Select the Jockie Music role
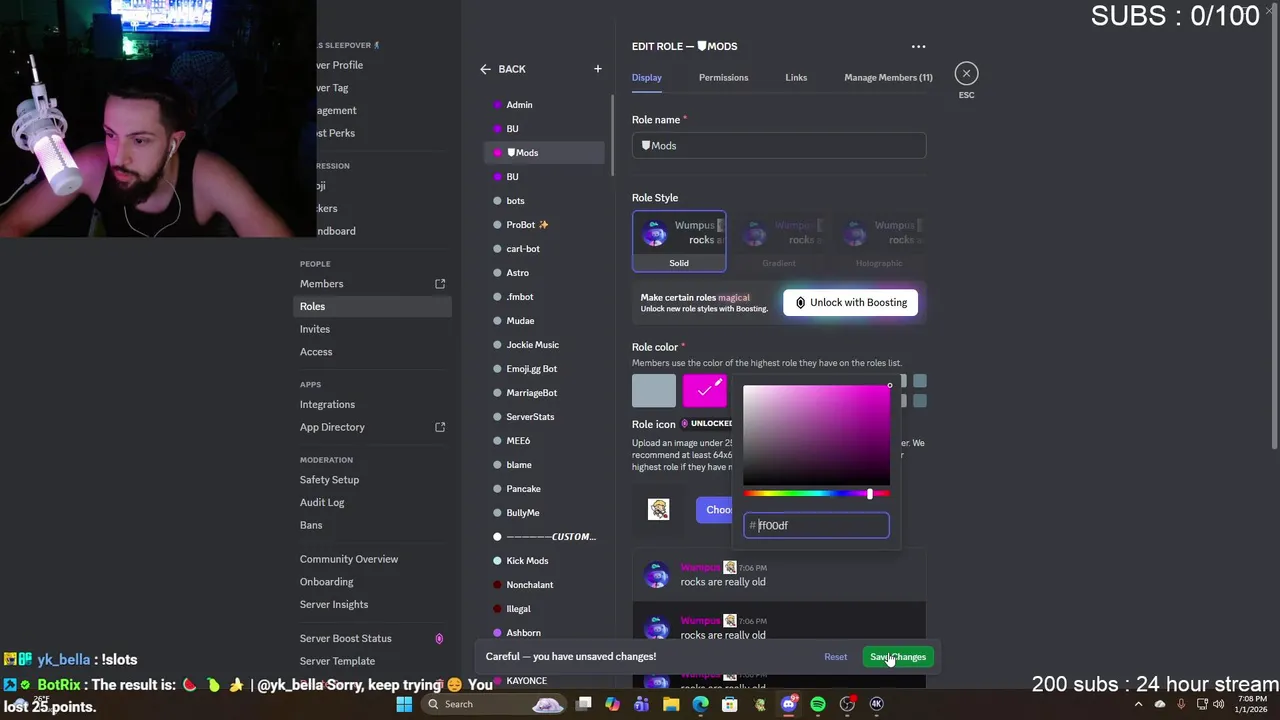 545,345
